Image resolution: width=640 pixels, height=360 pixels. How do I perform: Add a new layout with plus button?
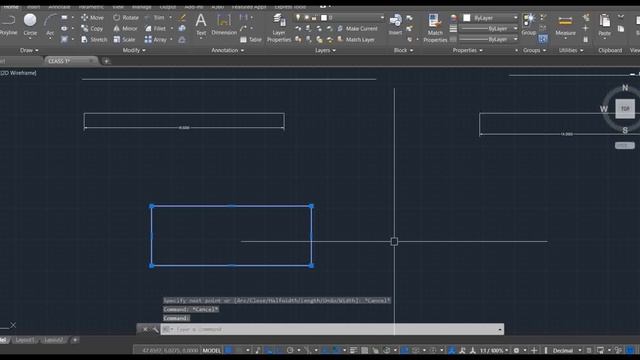pos(75,340)
